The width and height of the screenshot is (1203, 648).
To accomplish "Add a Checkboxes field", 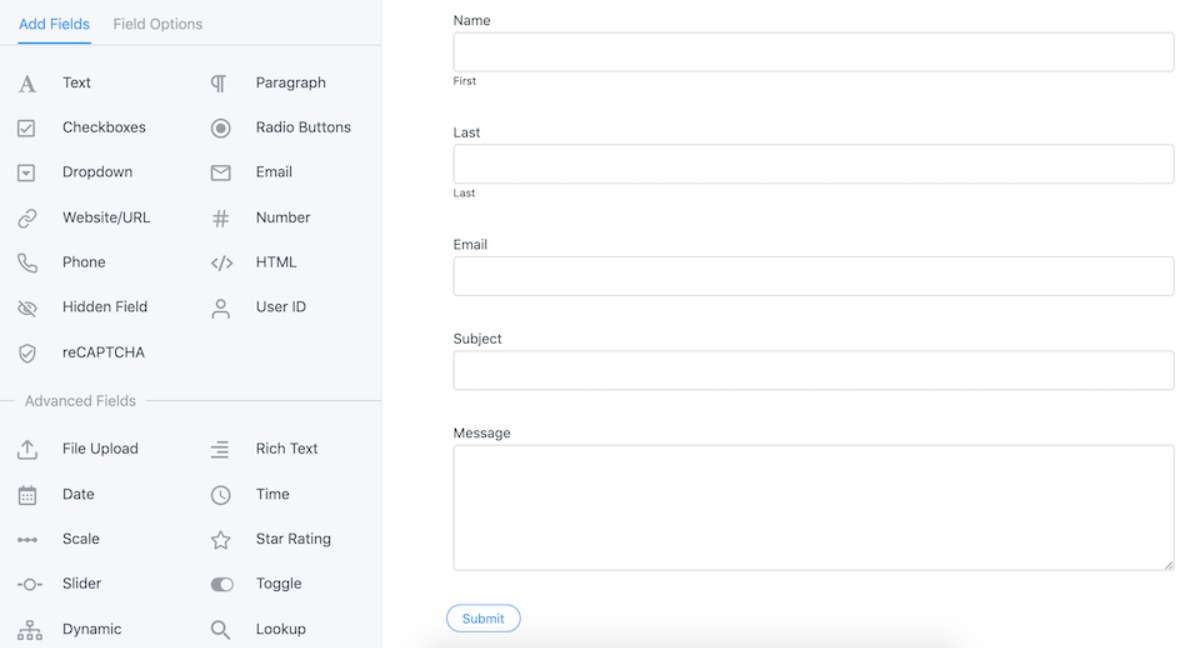I will pos(104,128).
